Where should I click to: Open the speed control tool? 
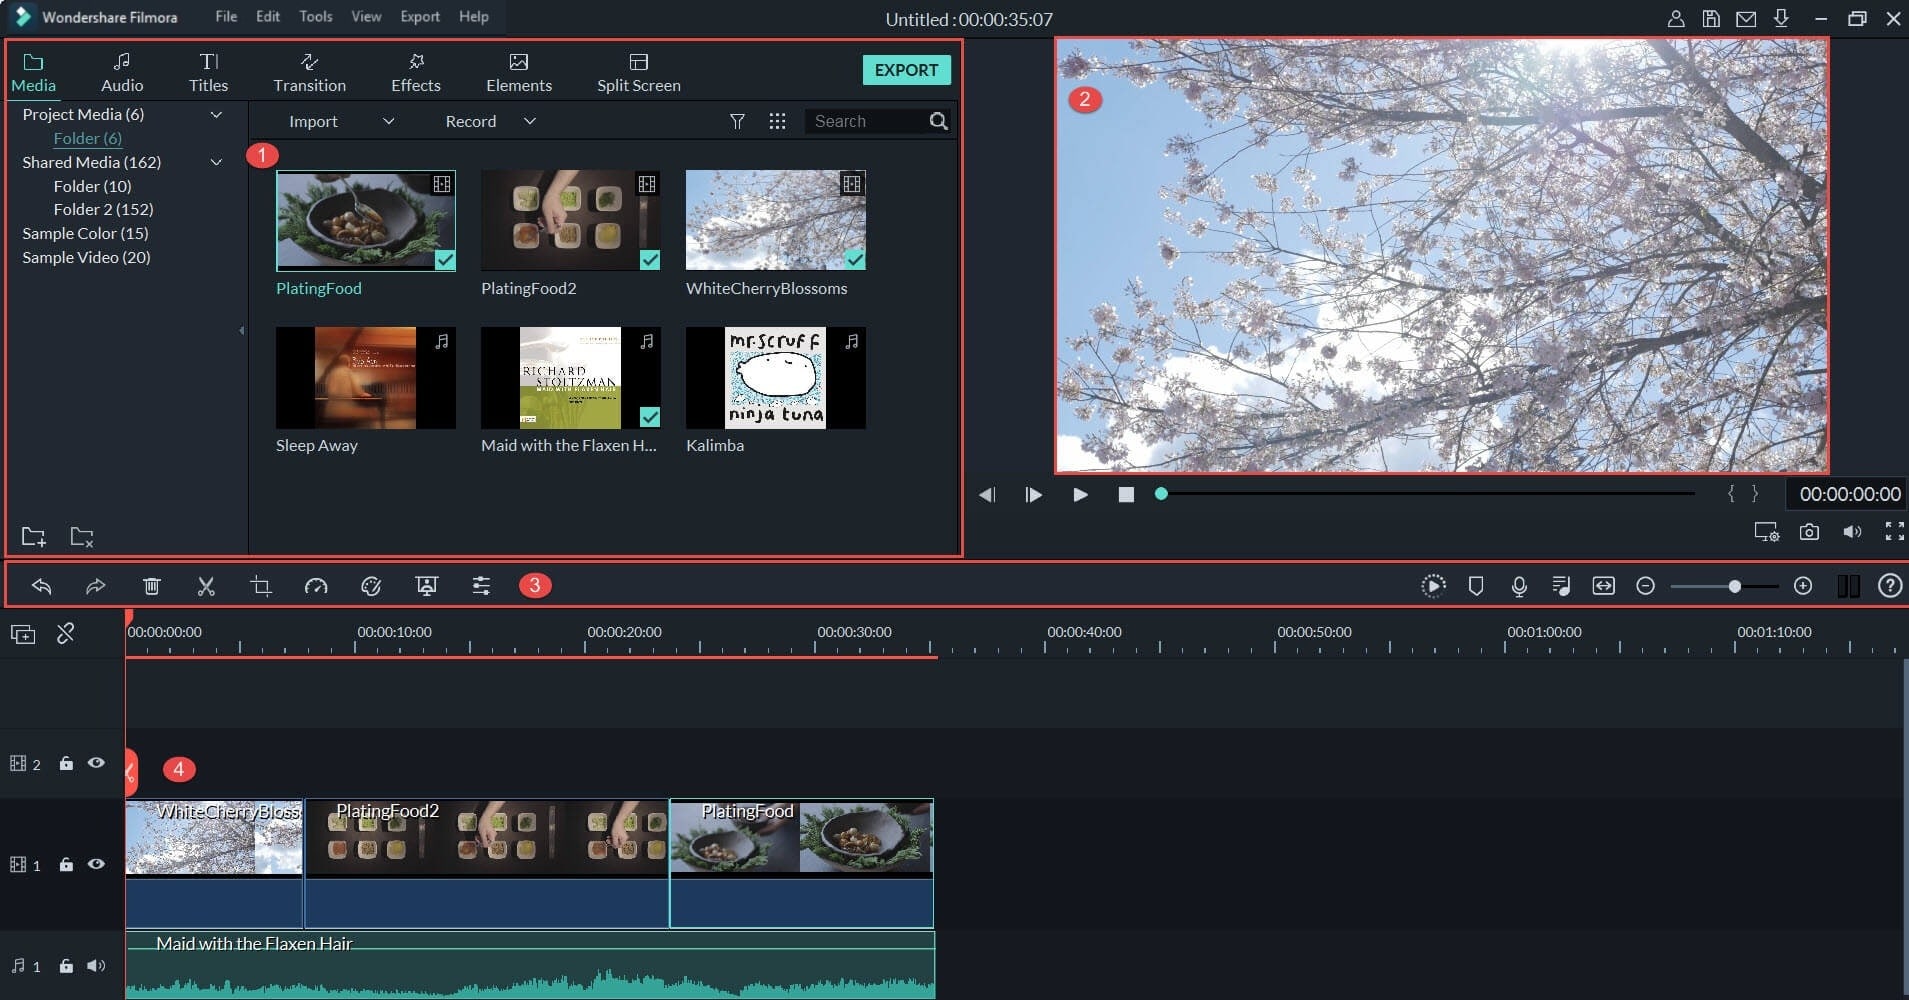coord(316,585)
